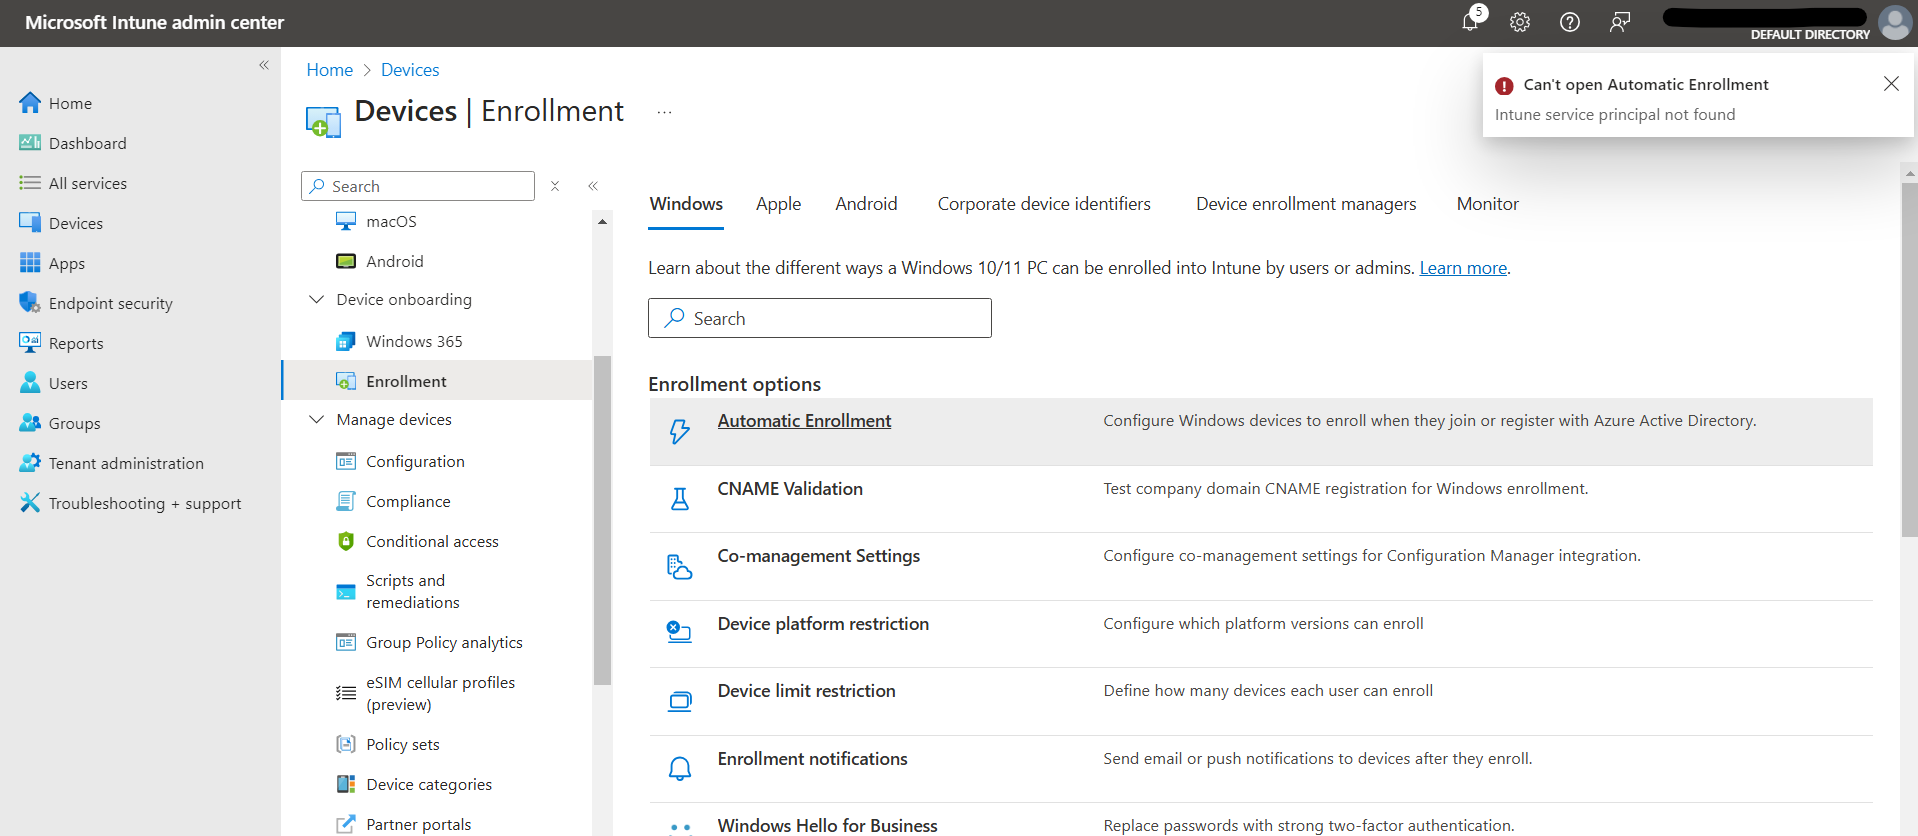Screen dimensions: 1918x836
Task: Click the Dashboard icon in left navigation
Action: coord(30,143)
